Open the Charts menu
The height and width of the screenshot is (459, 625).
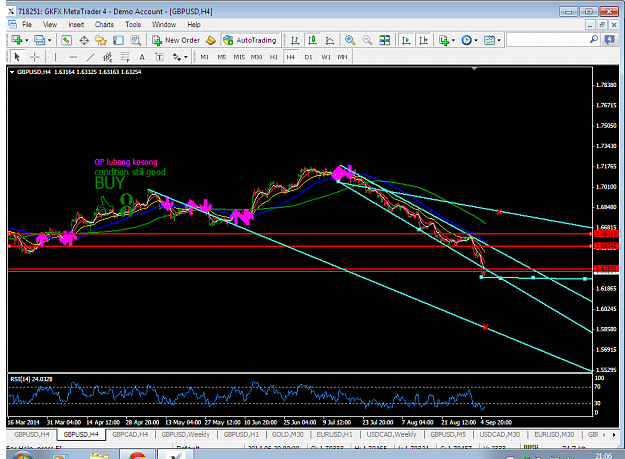104,24
